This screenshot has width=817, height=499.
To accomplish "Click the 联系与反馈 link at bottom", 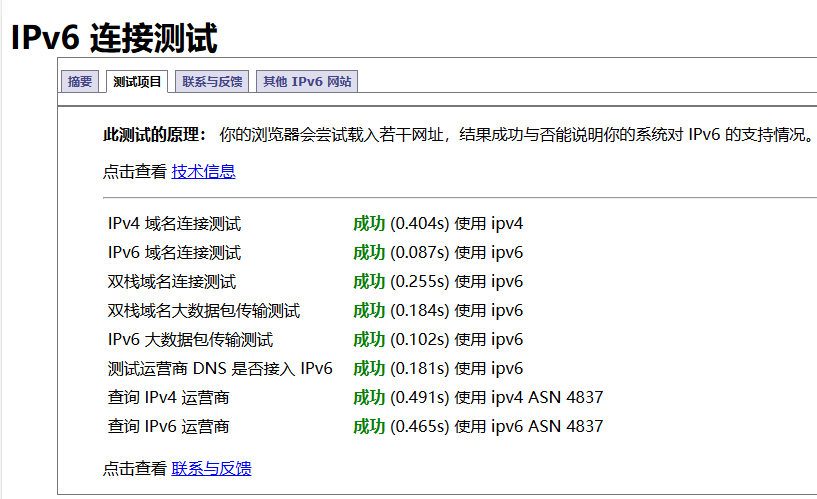I will [211, 468].
